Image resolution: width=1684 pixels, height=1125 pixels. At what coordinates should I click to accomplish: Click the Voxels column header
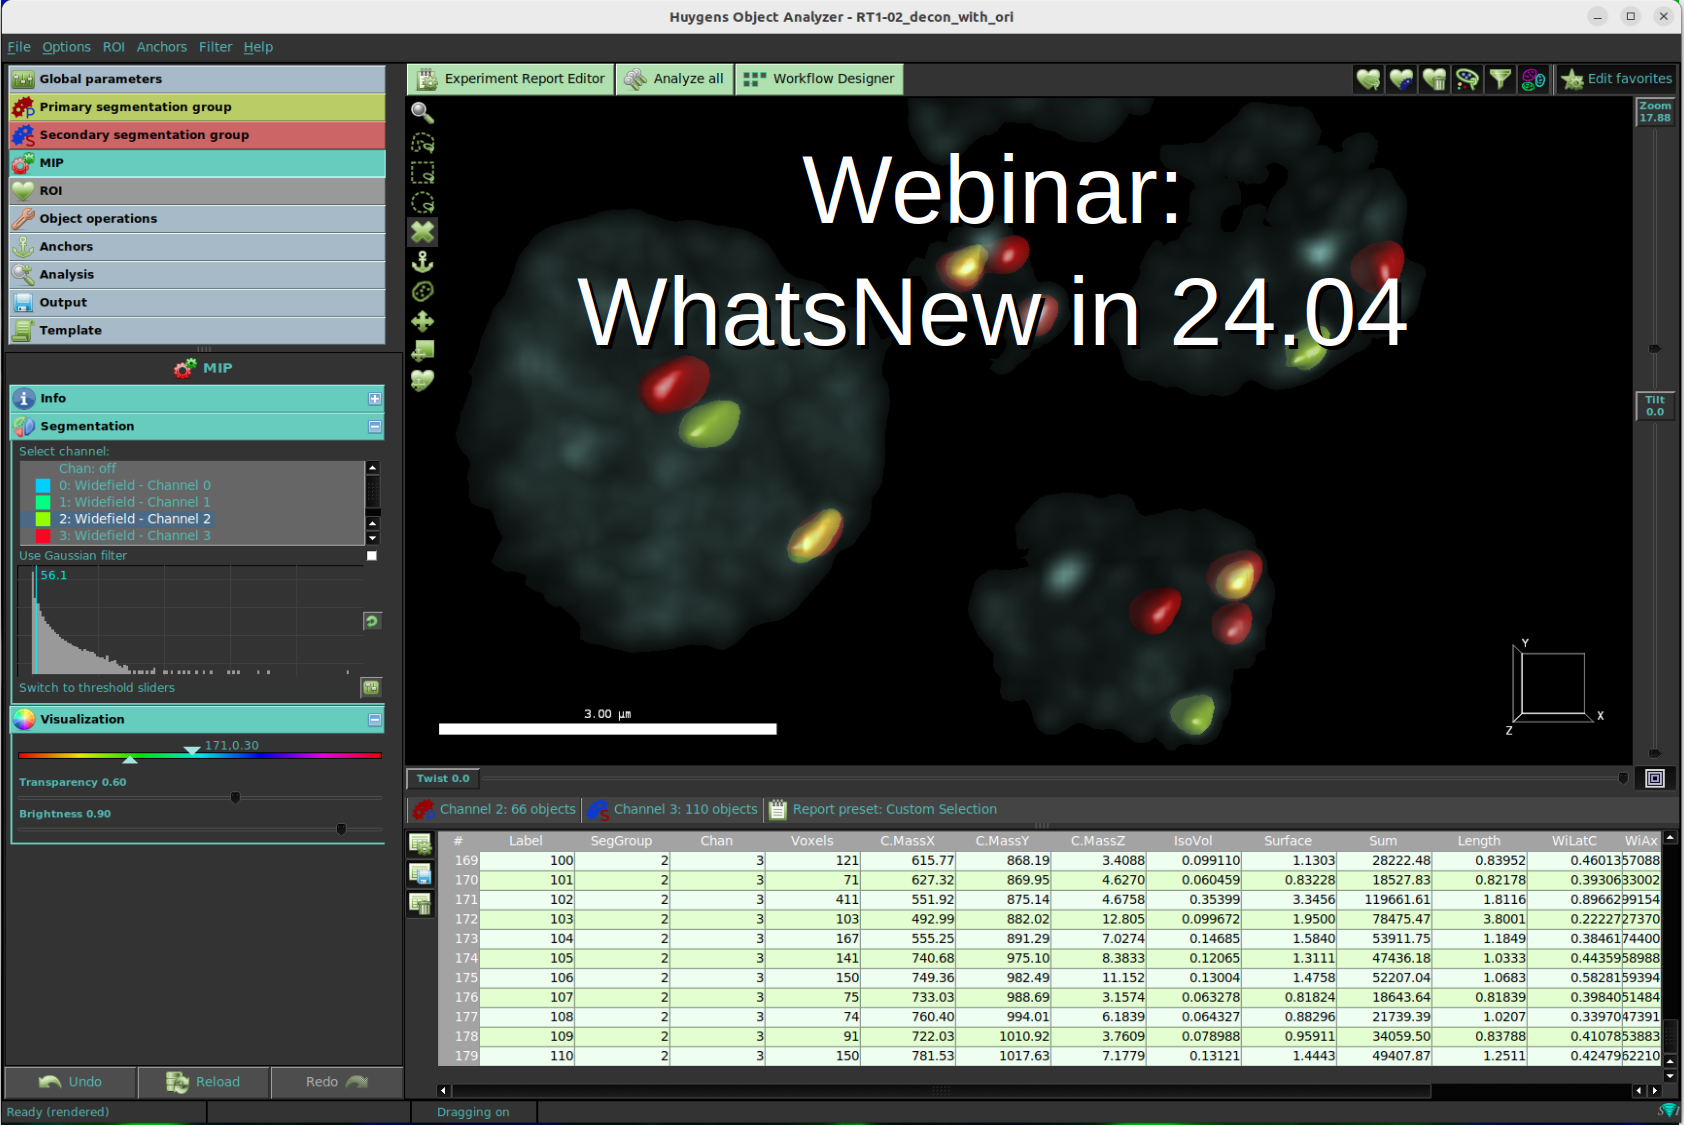click(811, 841)
